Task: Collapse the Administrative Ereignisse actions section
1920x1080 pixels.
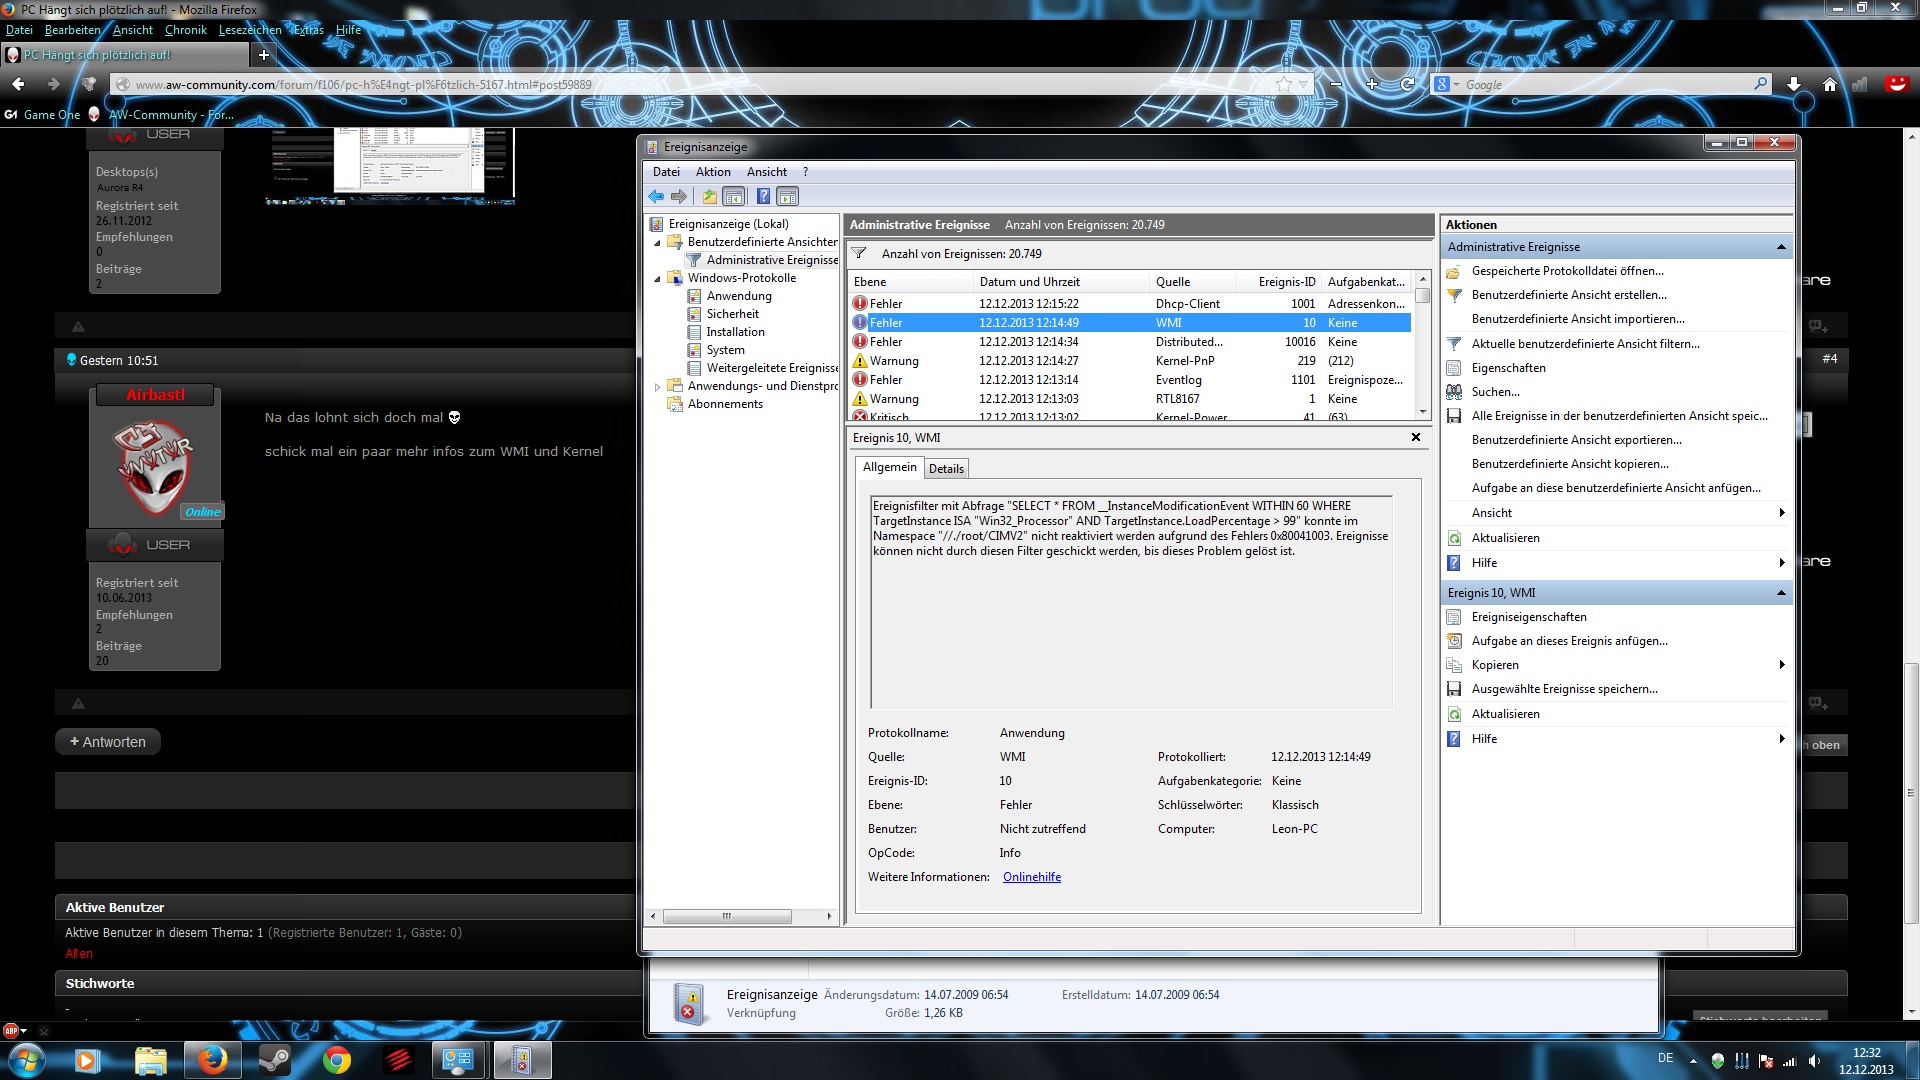Action: click(x=1780, y=247)
